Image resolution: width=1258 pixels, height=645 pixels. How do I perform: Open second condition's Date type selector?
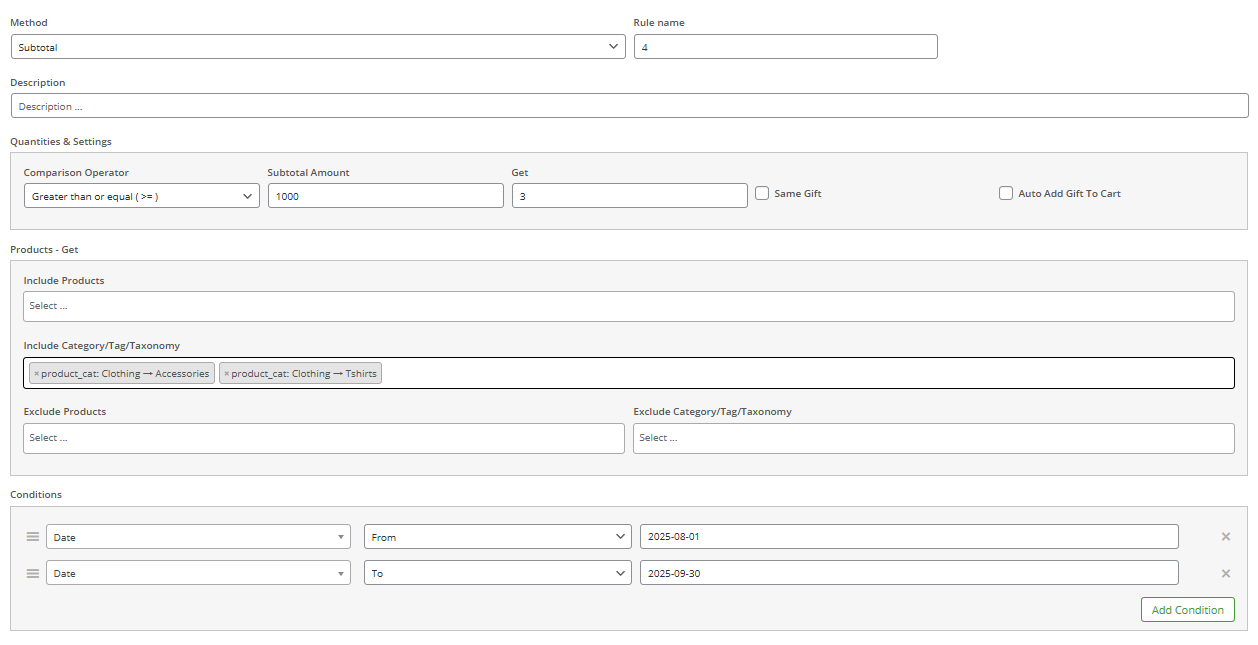point(198,573)
